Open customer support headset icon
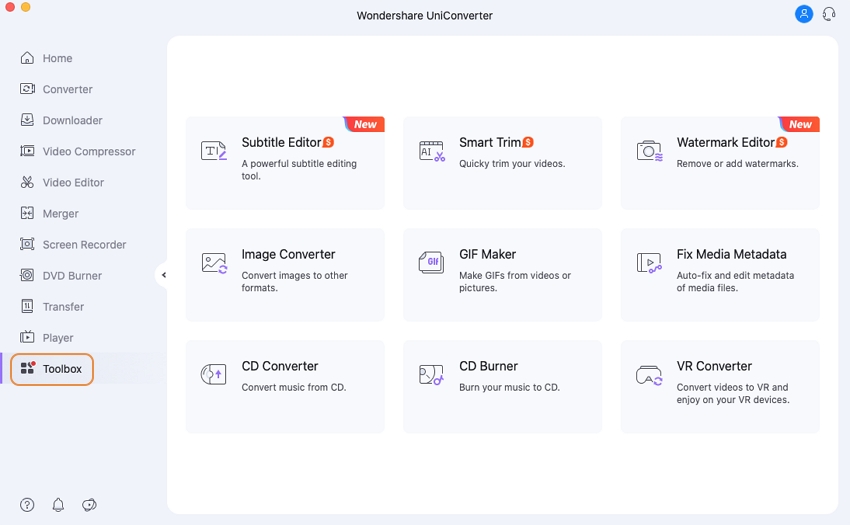Image resolution: width=850 pixels, height=525 pixels. pyautogui.click(x=829, y=14)
